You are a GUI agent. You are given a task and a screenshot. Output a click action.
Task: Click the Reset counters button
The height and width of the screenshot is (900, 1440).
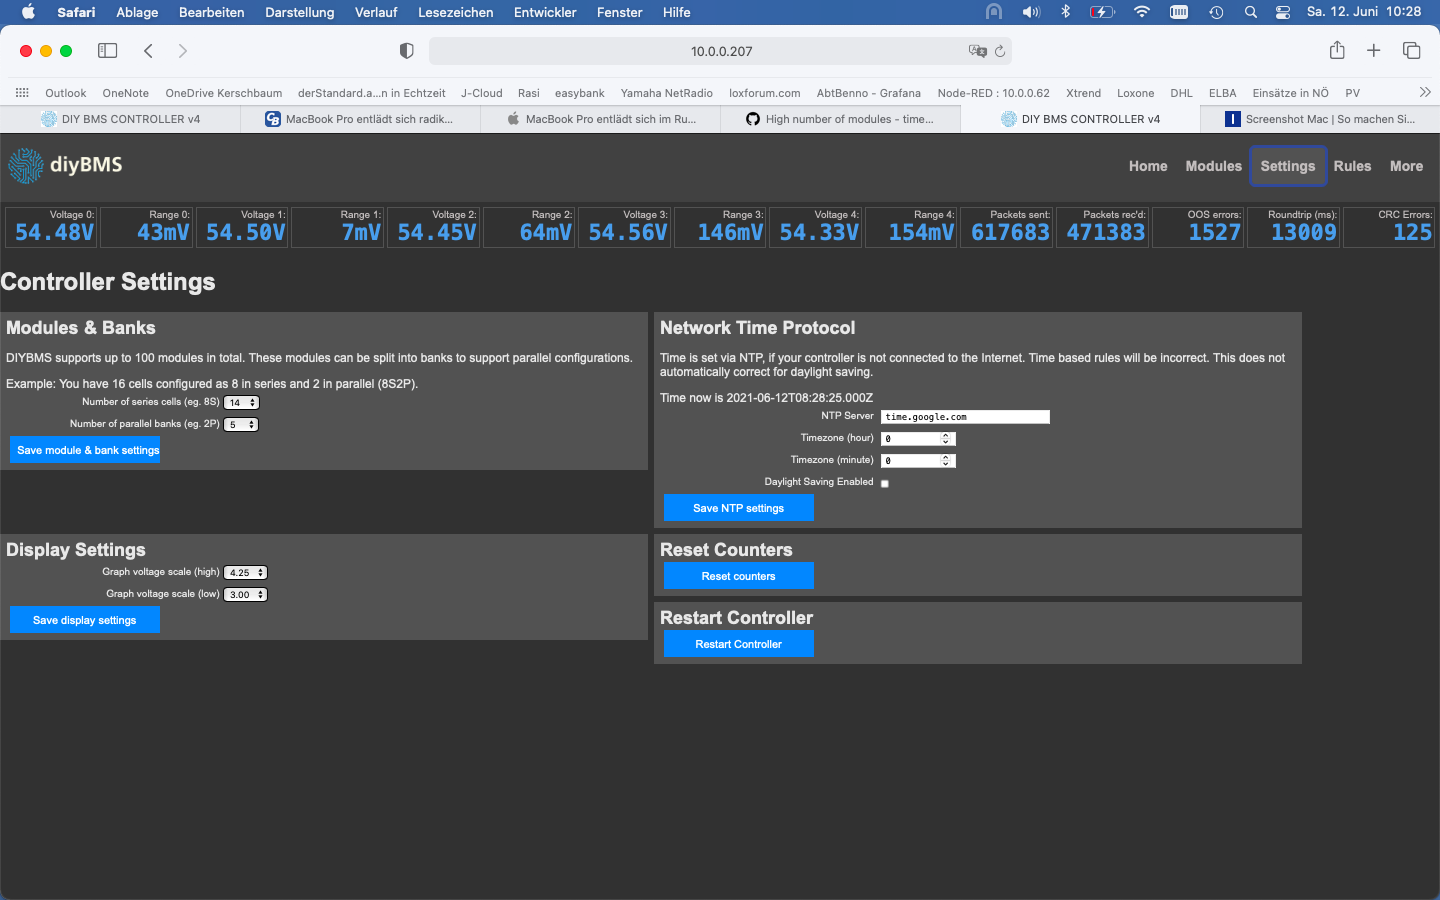click(739, 576)
